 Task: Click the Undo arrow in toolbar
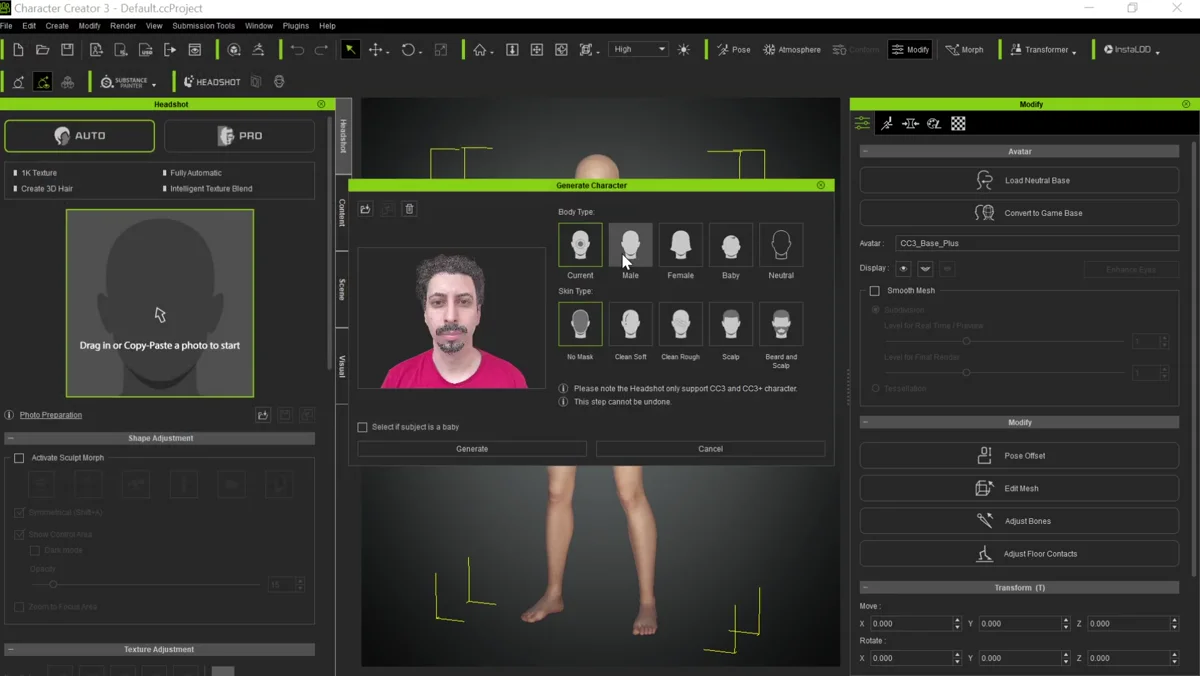[297, 49]
